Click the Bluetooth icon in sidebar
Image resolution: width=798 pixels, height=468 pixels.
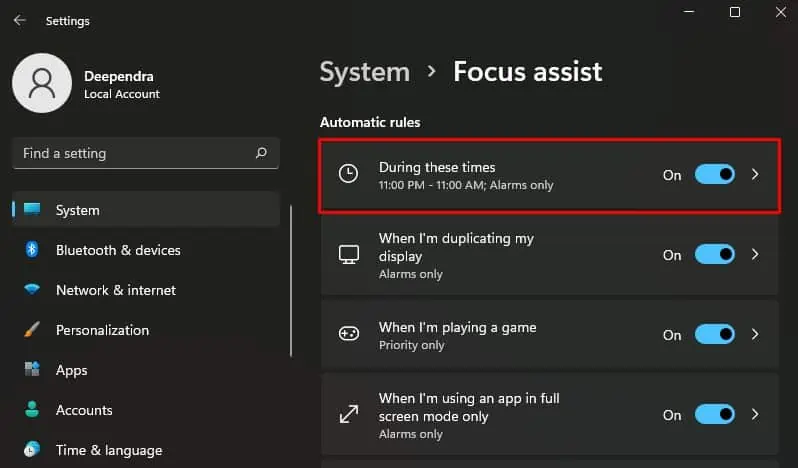pyautogui.click(x=32, y=249)
